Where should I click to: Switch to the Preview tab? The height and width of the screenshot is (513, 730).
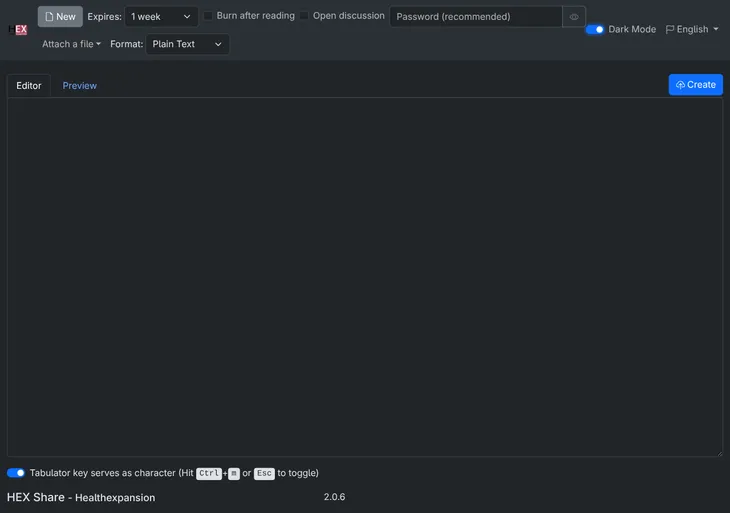click(x=80, y=86)
